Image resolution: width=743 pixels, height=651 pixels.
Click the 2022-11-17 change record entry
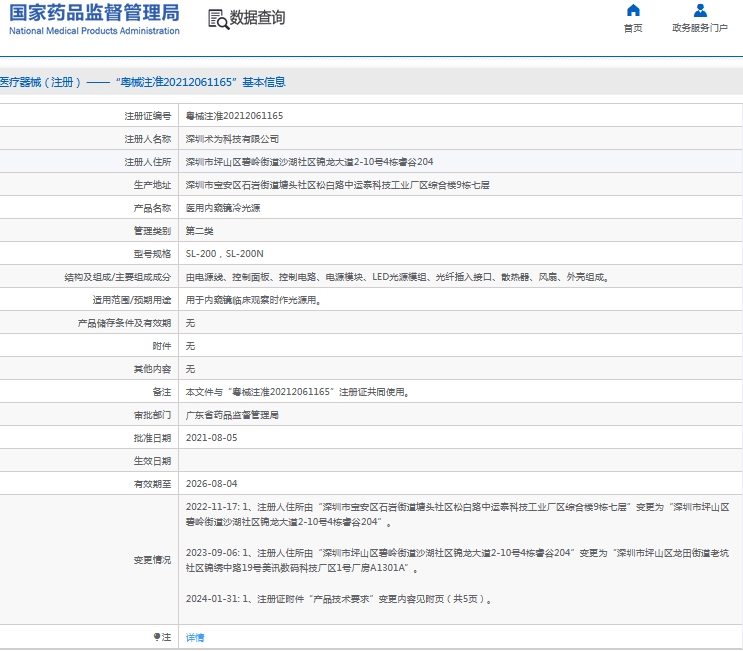click(457, 515)
